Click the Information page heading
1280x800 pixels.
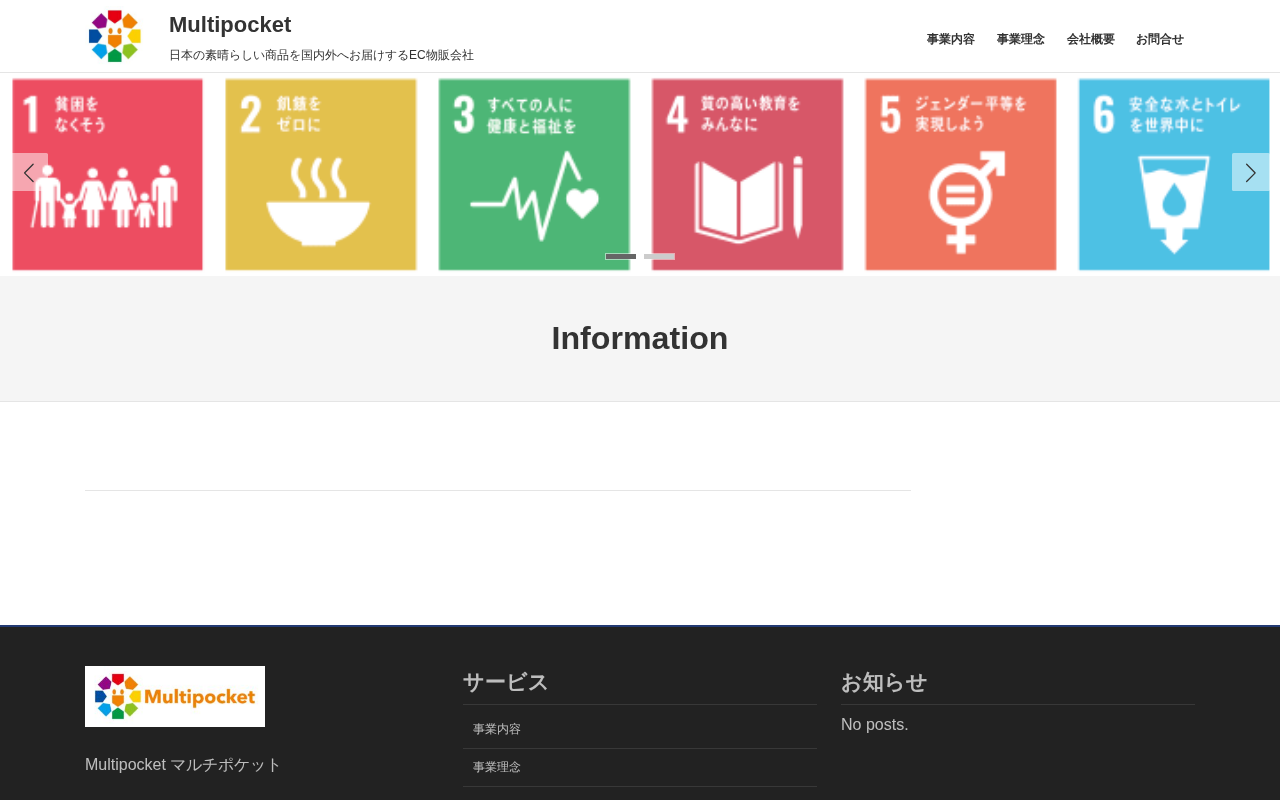click(x=640, y=338)
